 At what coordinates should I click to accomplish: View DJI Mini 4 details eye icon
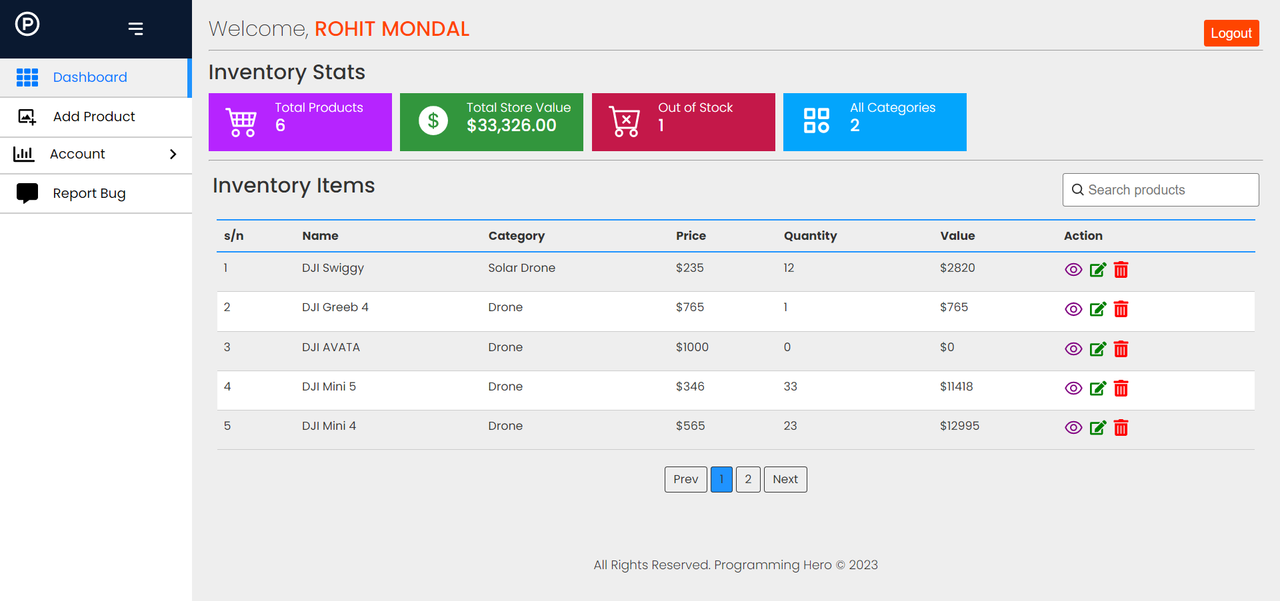[x=1073, y=428]
